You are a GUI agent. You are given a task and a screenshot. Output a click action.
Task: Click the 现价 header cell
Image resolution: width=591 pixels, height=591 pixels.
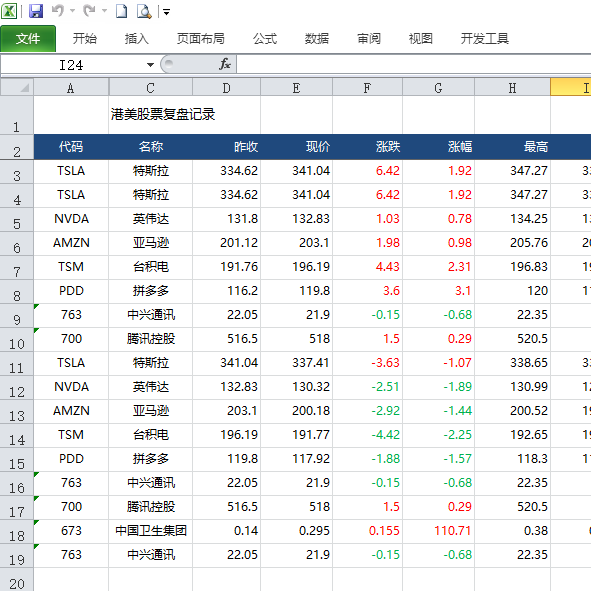(296, 147)
